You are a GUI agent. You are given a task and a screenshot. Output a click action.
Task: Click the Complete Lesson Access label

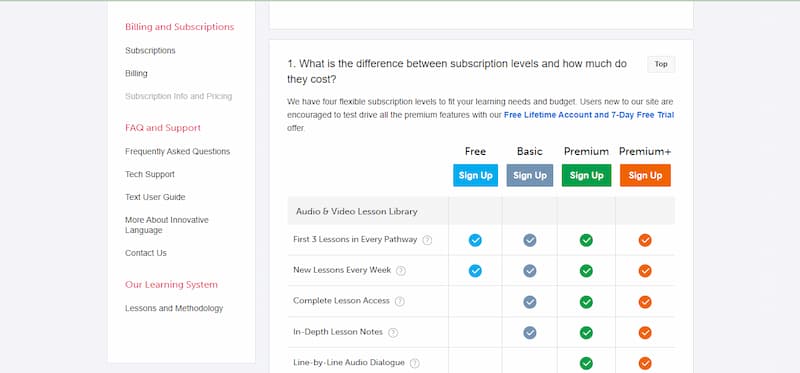(341, 301)
